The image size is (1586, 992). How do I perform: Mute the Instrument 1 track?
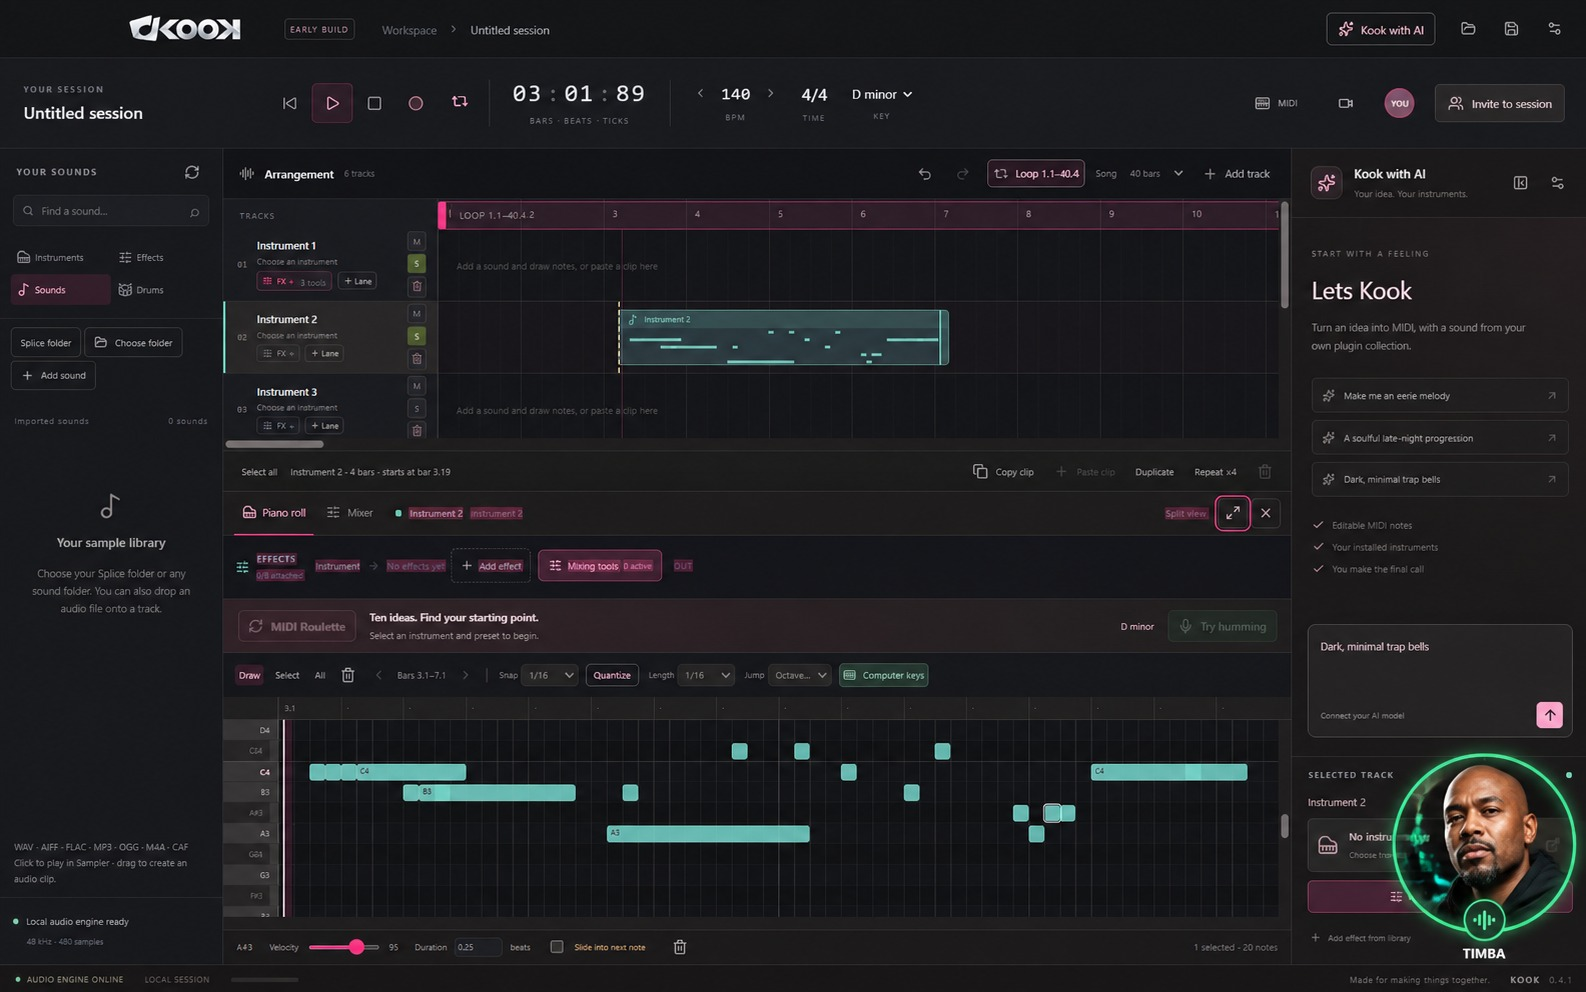tap(417, 242)
